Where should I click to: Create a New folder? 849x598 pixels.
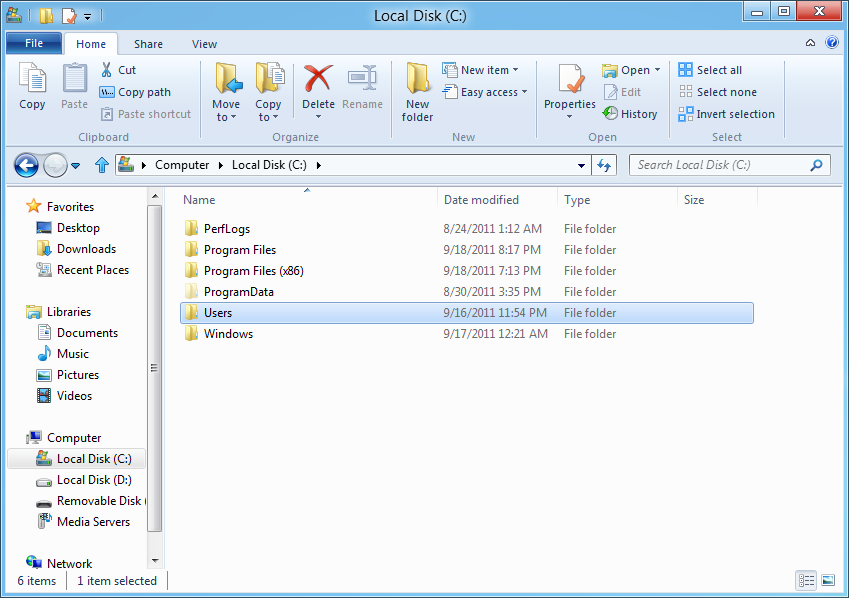(417, 92)
